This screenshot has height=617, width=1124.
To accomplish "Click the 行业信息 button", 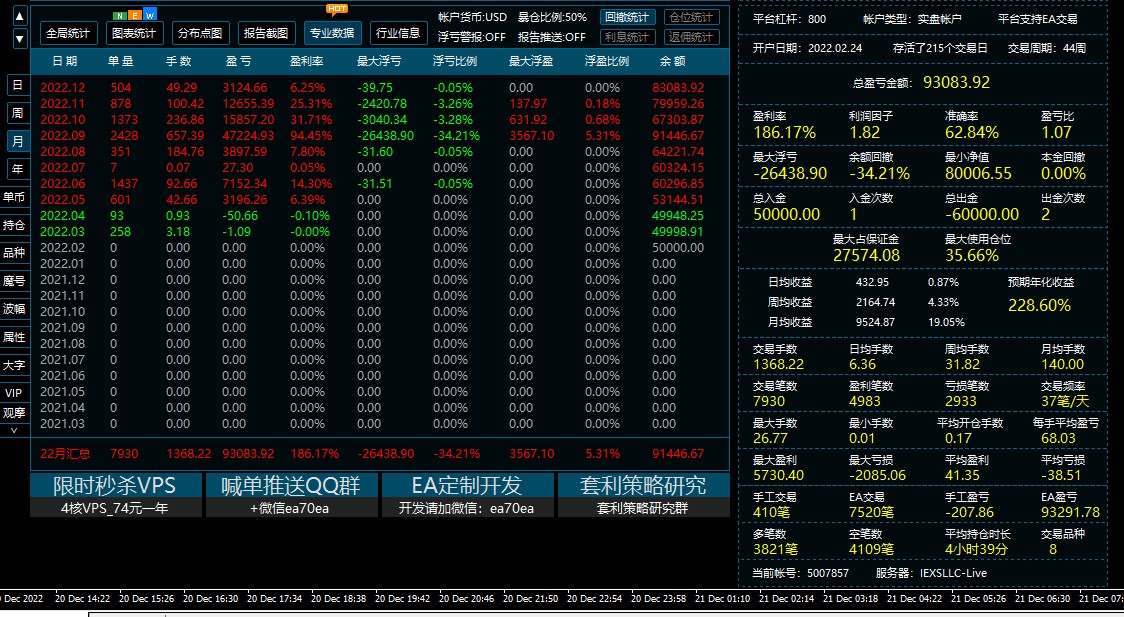I will [x=399, y=33].
